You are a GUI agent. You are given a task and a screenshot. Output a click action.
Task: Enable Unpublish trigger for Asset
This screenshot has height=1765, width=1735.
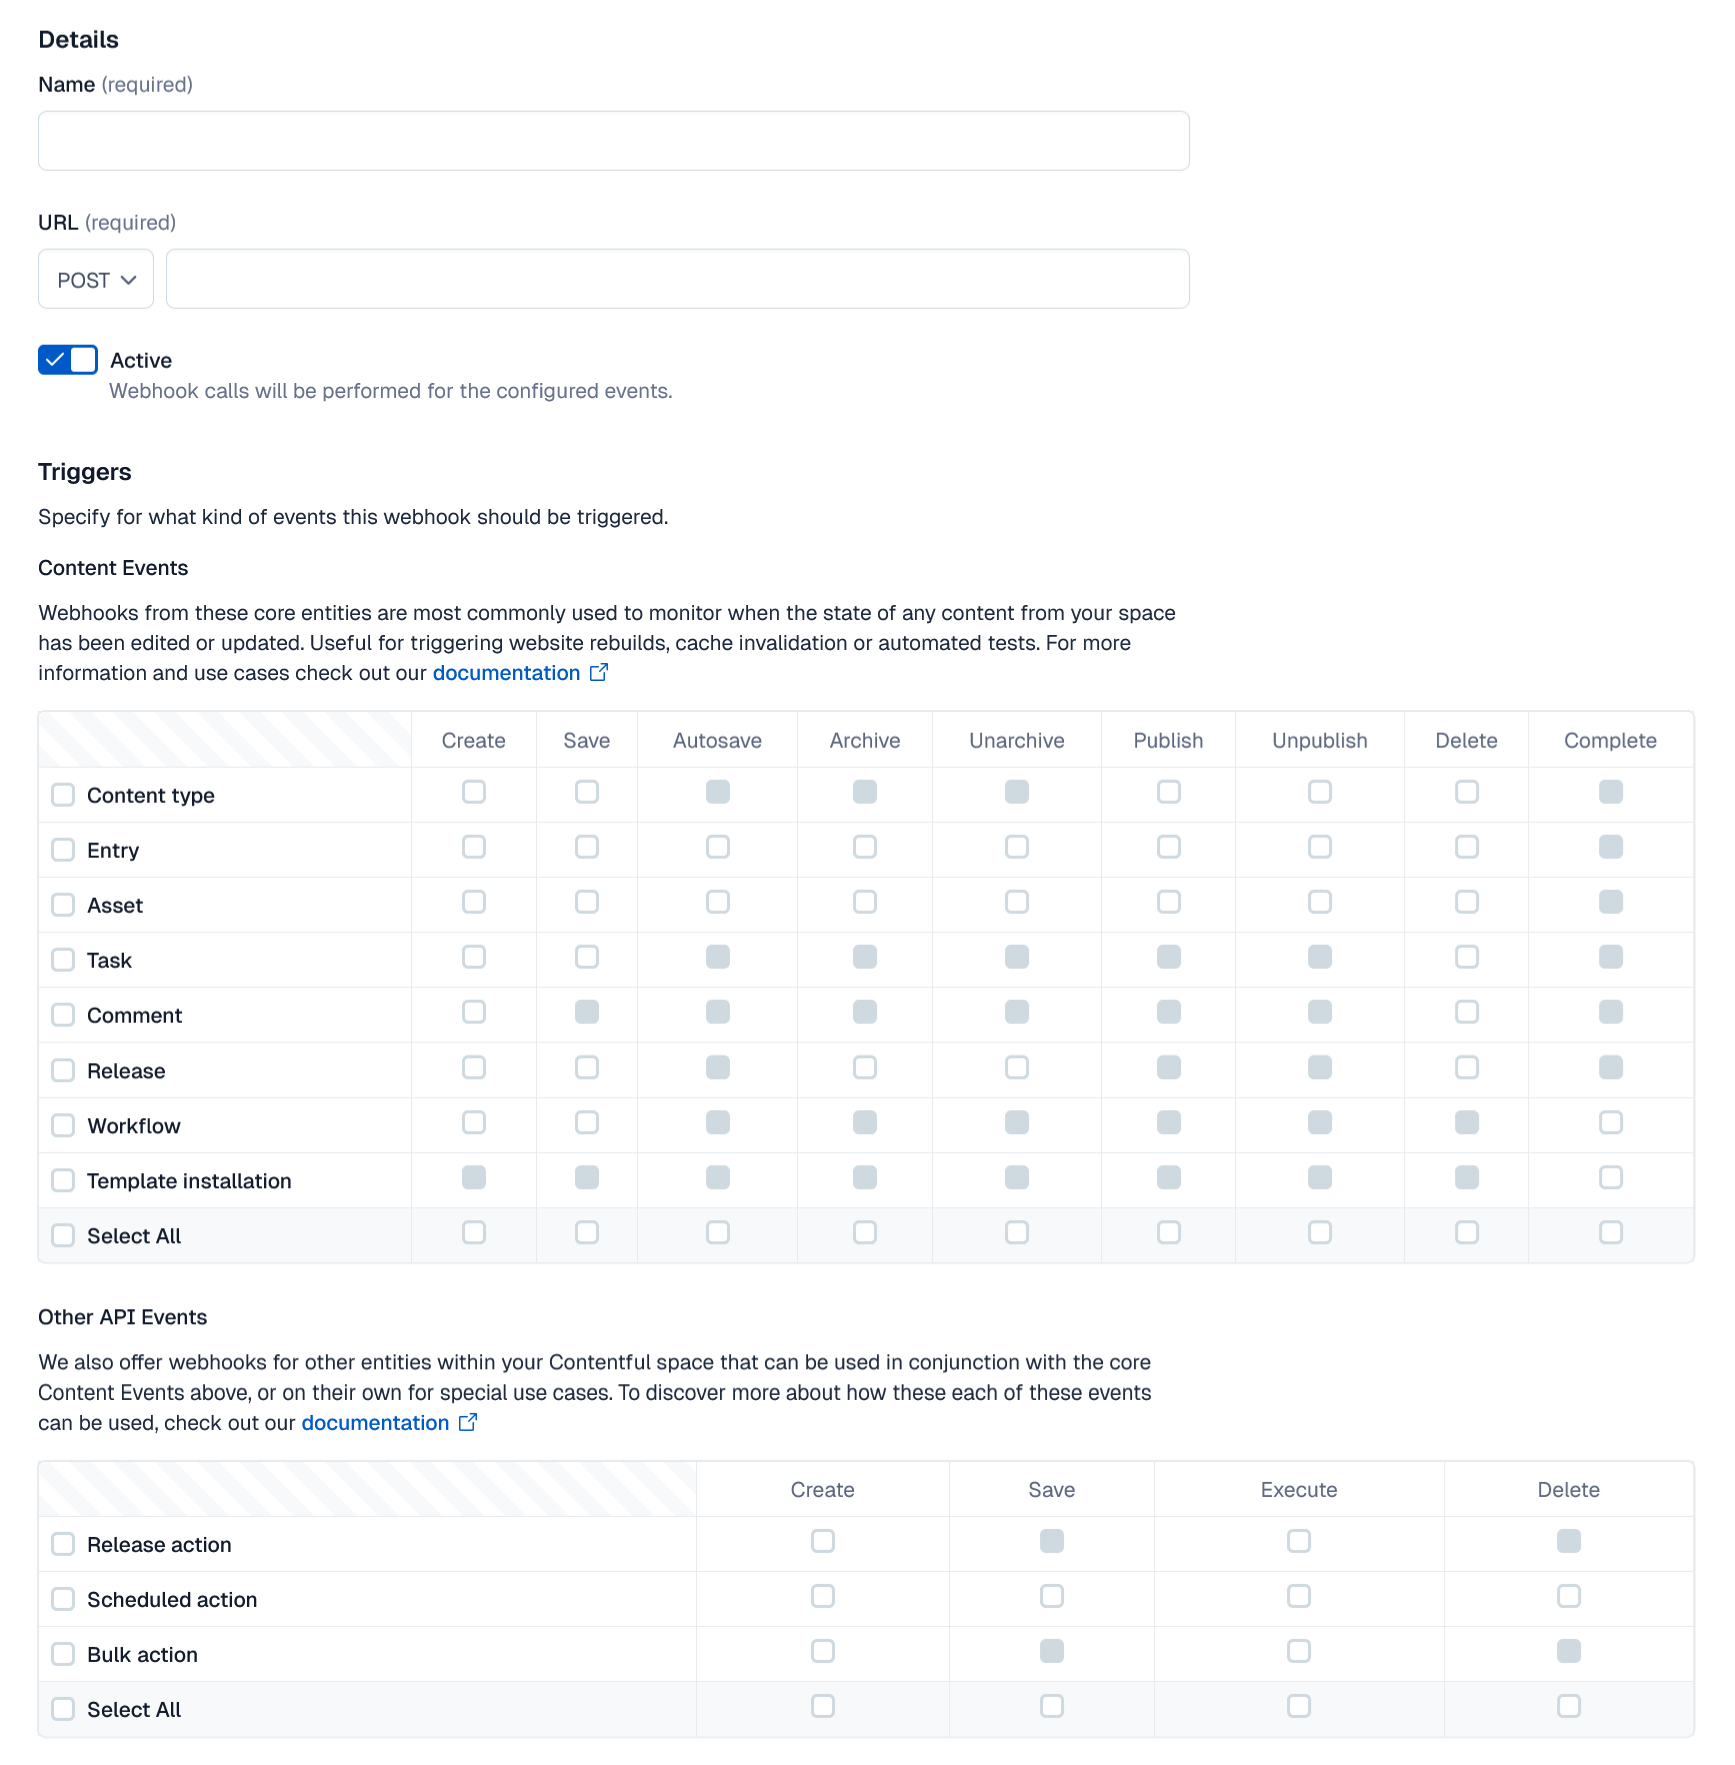pos(1319,902)
